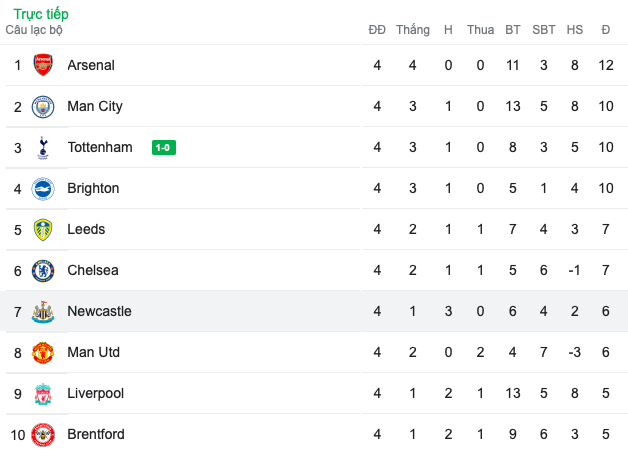Screen dimensions: 628x450
Task: Select the Trực tiếp live tab
Action: [x=41, y=14]
